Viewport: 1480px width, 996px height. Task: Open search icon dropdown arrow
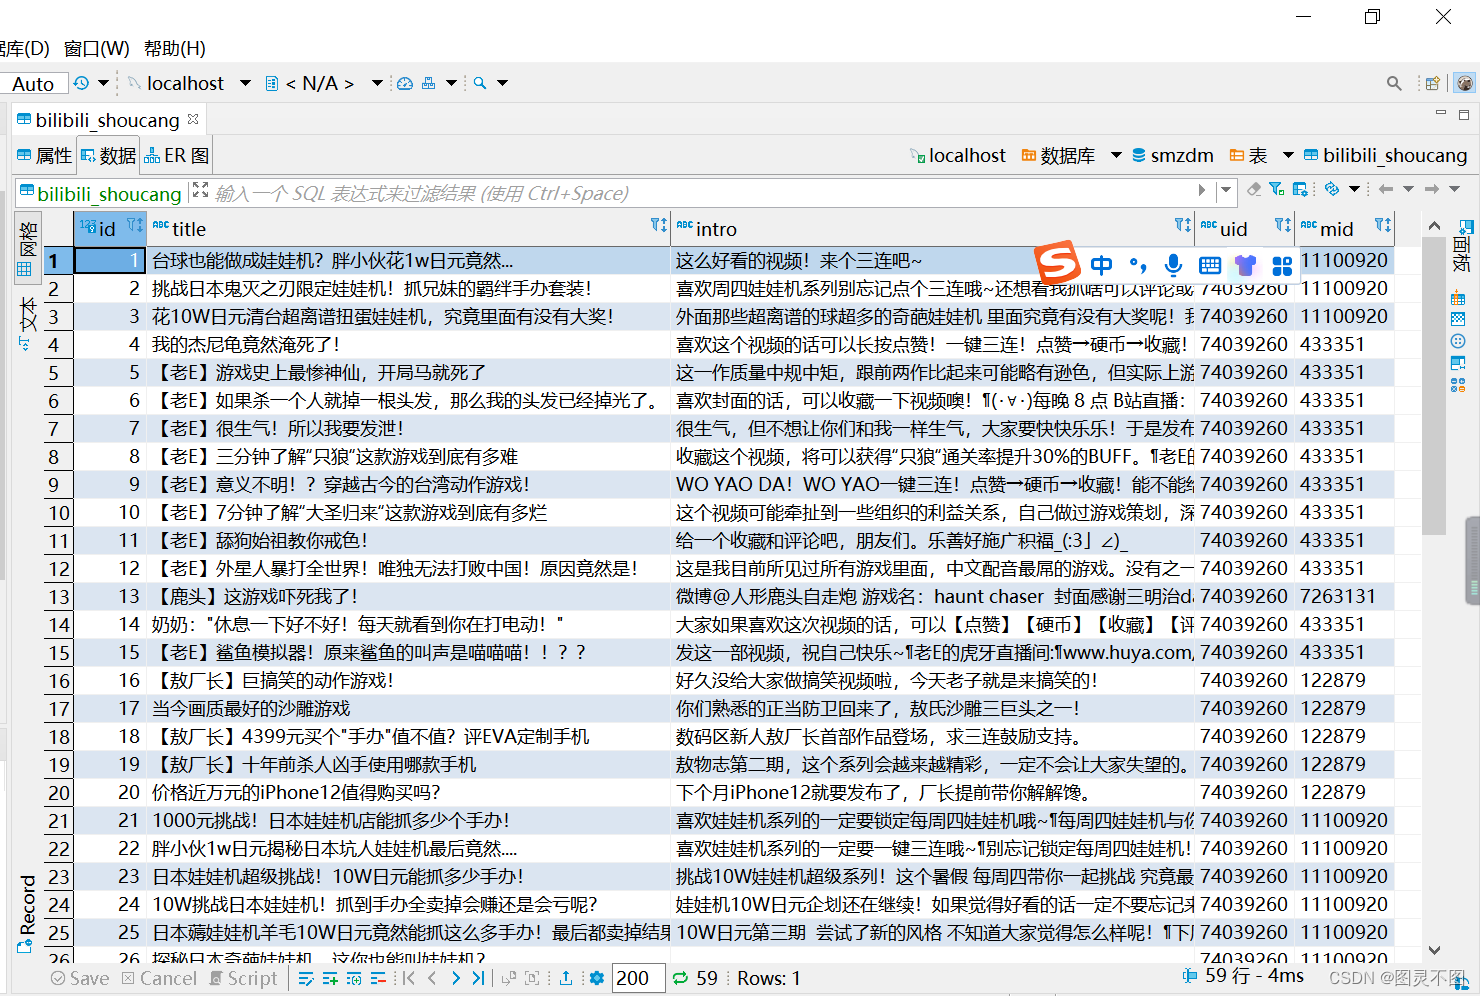pyautogui.click(x=502, y=83)
